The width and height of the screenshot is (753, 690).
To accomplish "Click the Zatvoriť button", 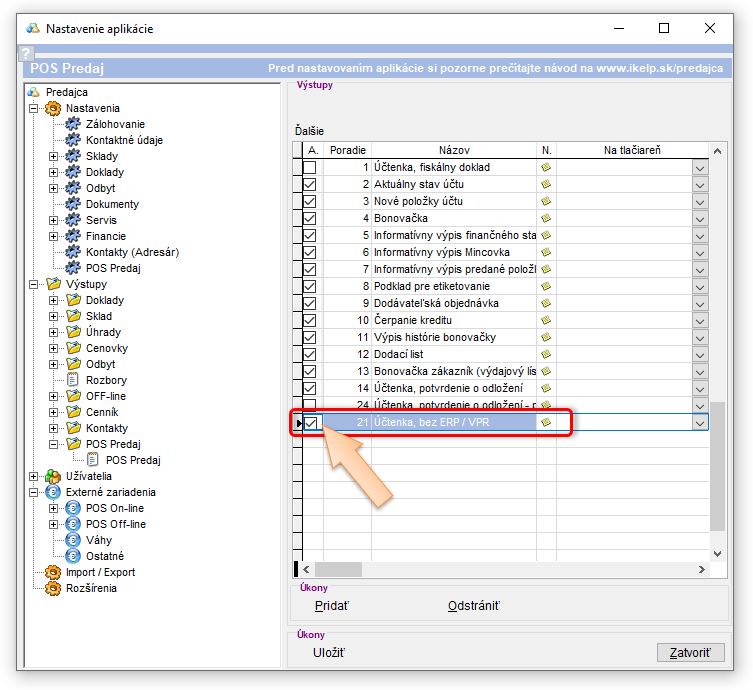I will (690, 653).
